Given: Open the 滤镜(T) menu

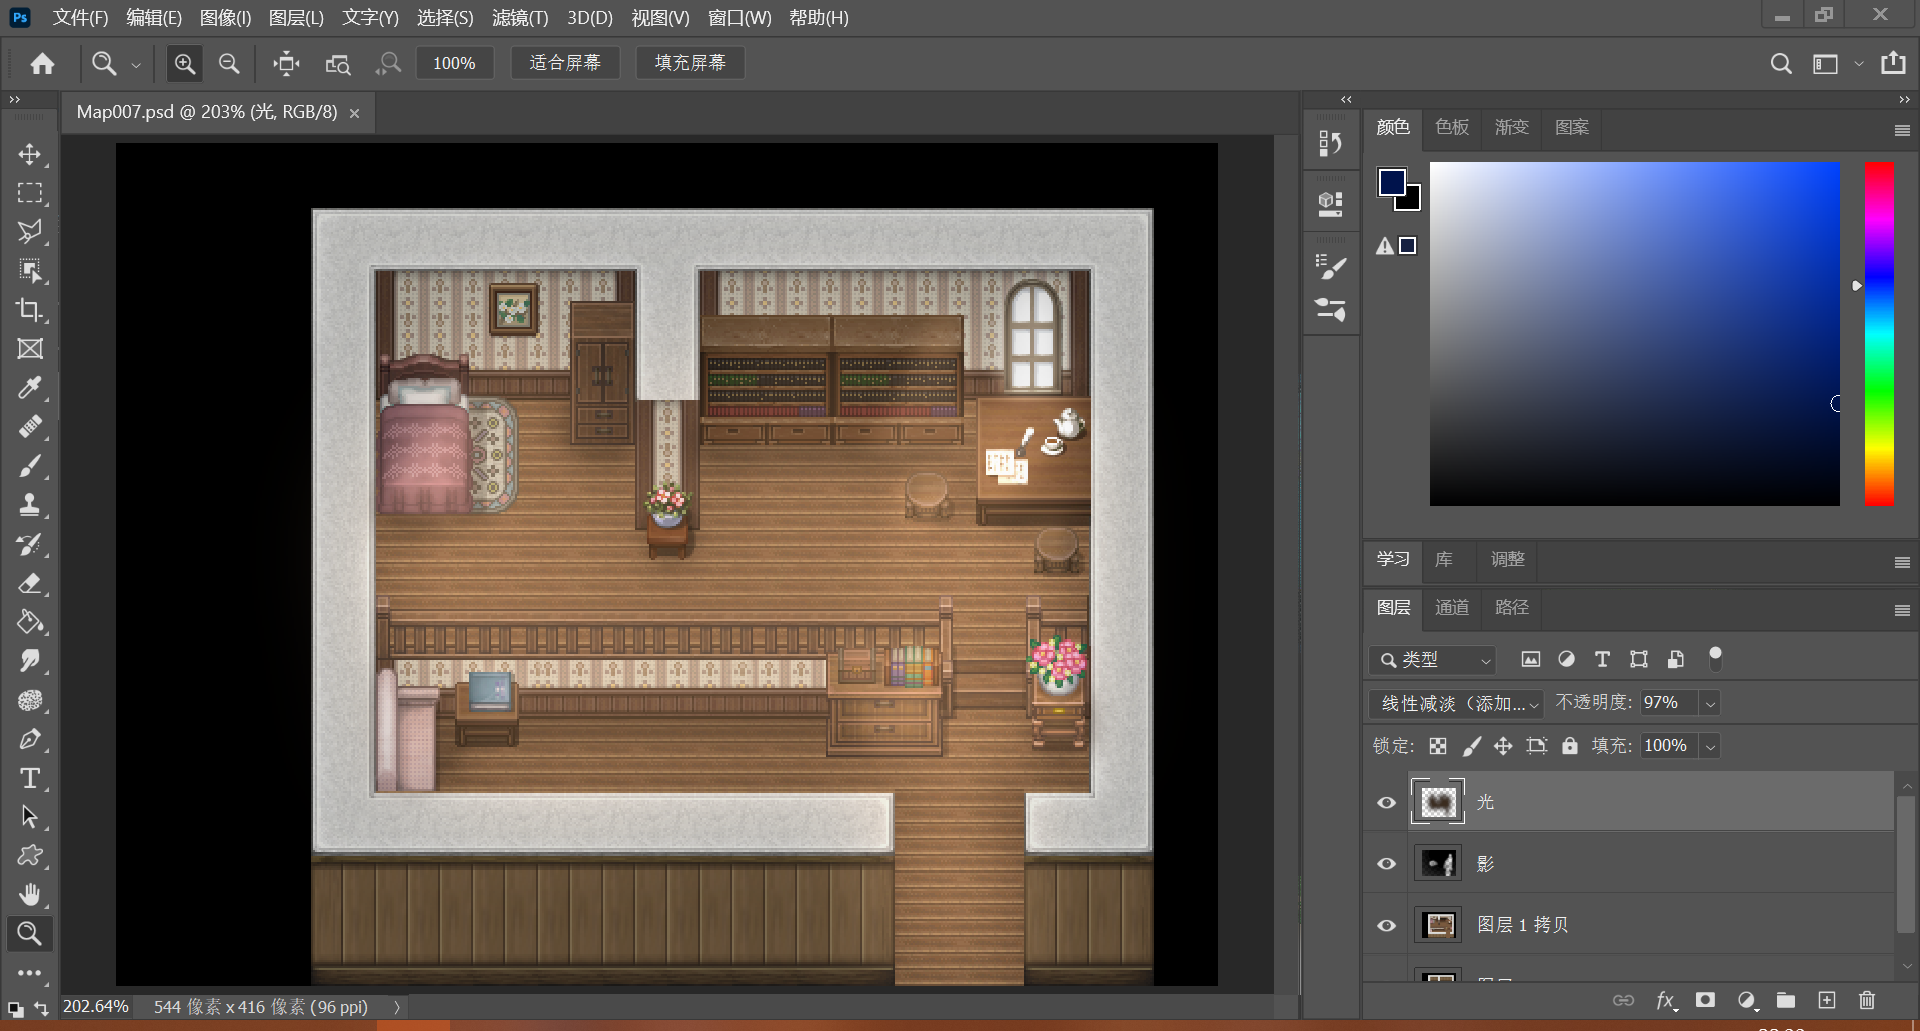Looking at the screenshot, I should coord(520,18).
